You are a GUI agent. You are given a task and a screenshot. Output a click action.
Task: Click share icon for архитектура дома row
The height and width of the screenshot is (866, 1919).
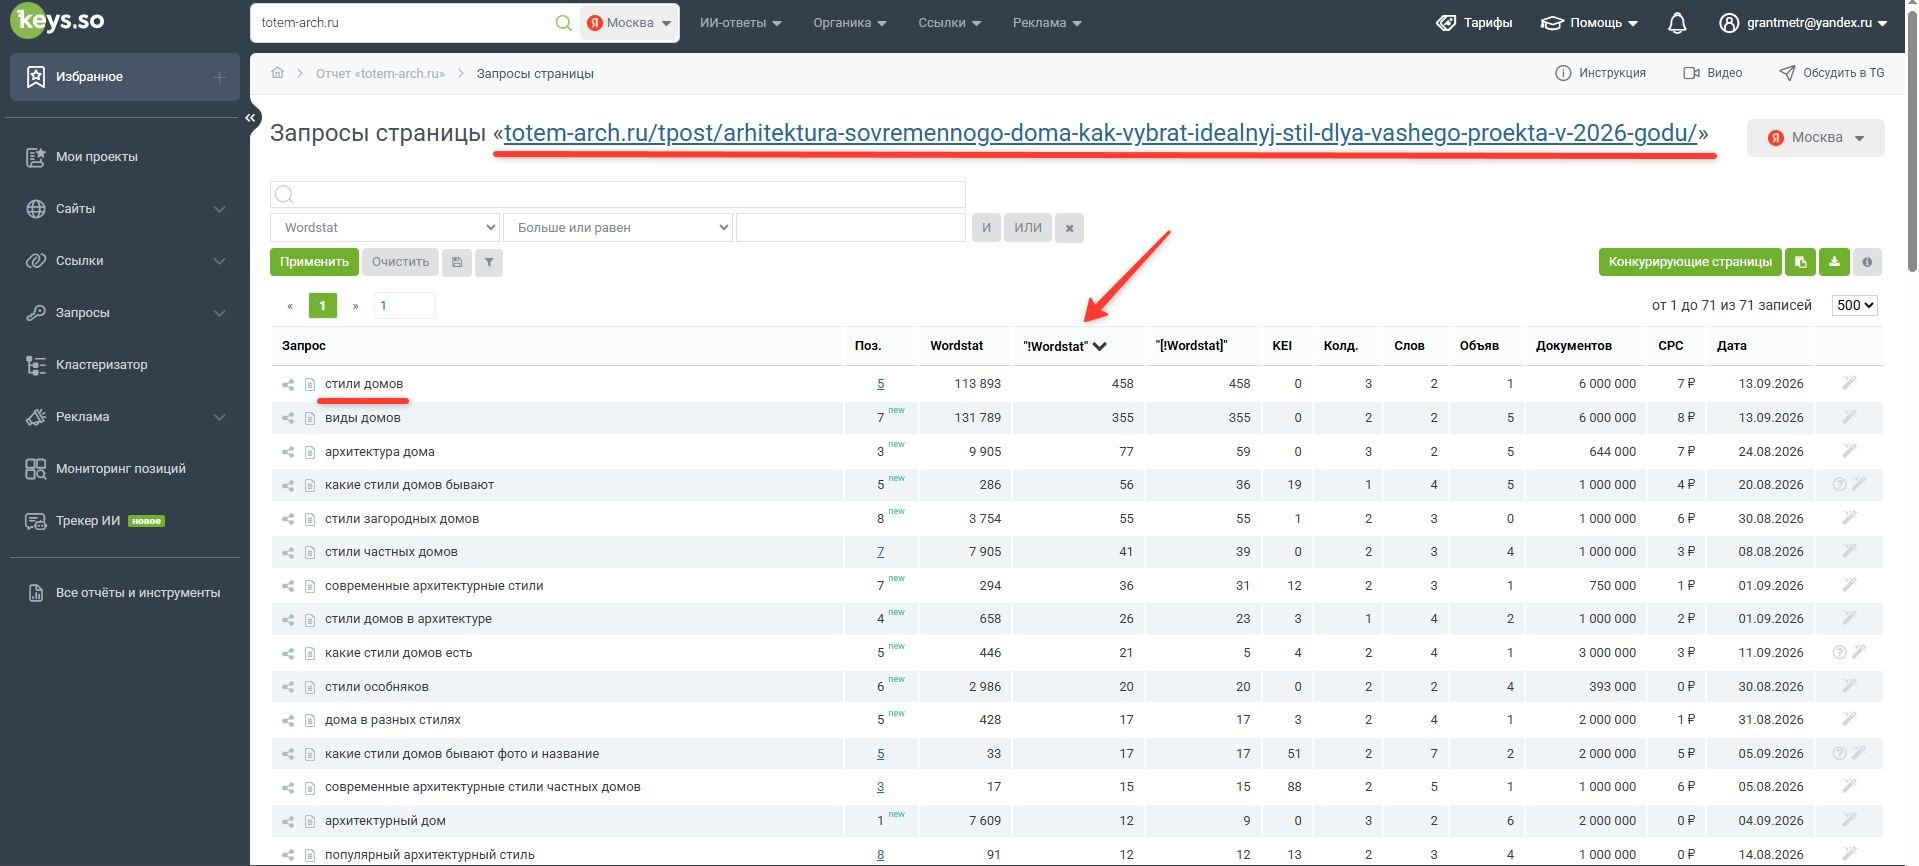[x=288, y=452]
